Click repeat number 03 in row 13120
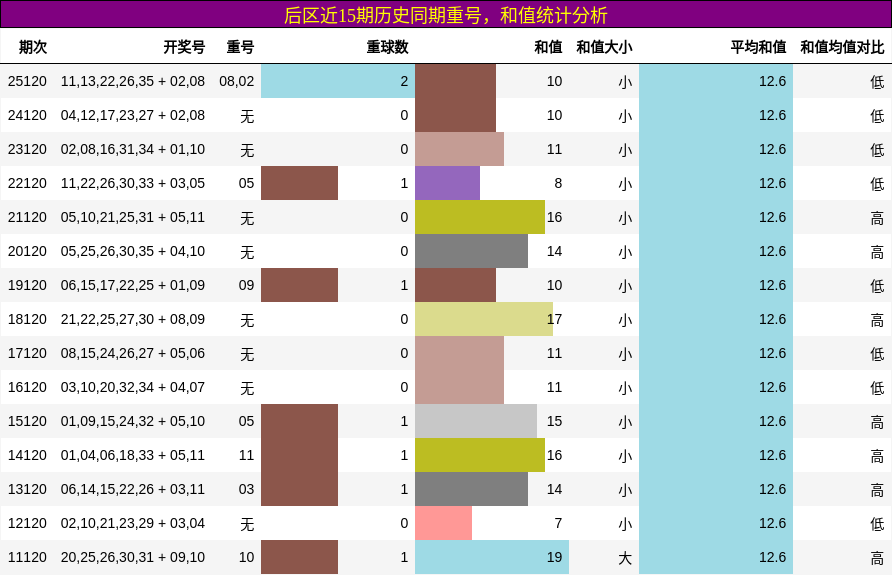Viewport: 892px width, 575px height. click(246, 489)
